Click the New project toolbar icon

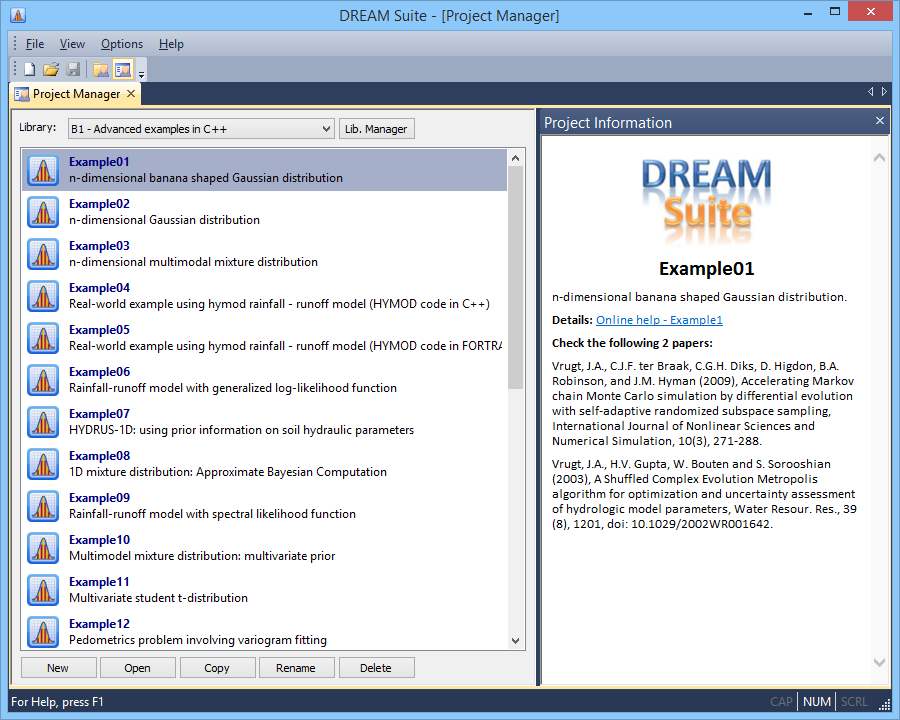click(x=29, y=69)
